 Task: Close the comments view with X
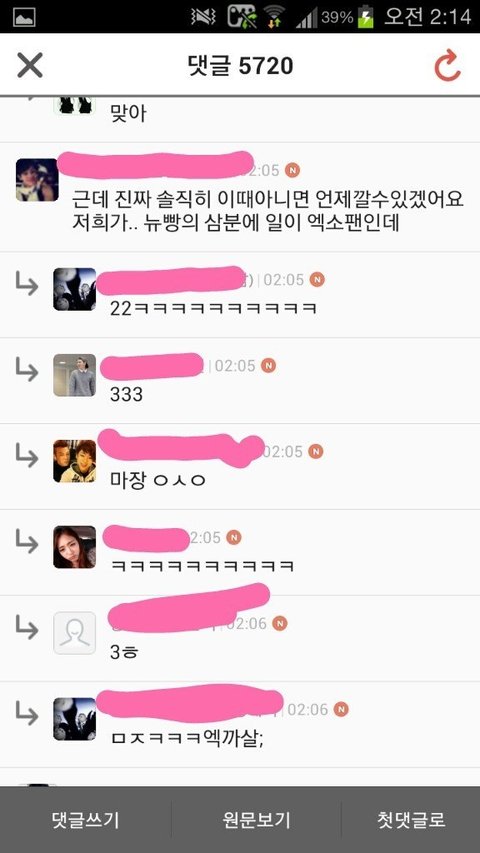pos(30,66)
